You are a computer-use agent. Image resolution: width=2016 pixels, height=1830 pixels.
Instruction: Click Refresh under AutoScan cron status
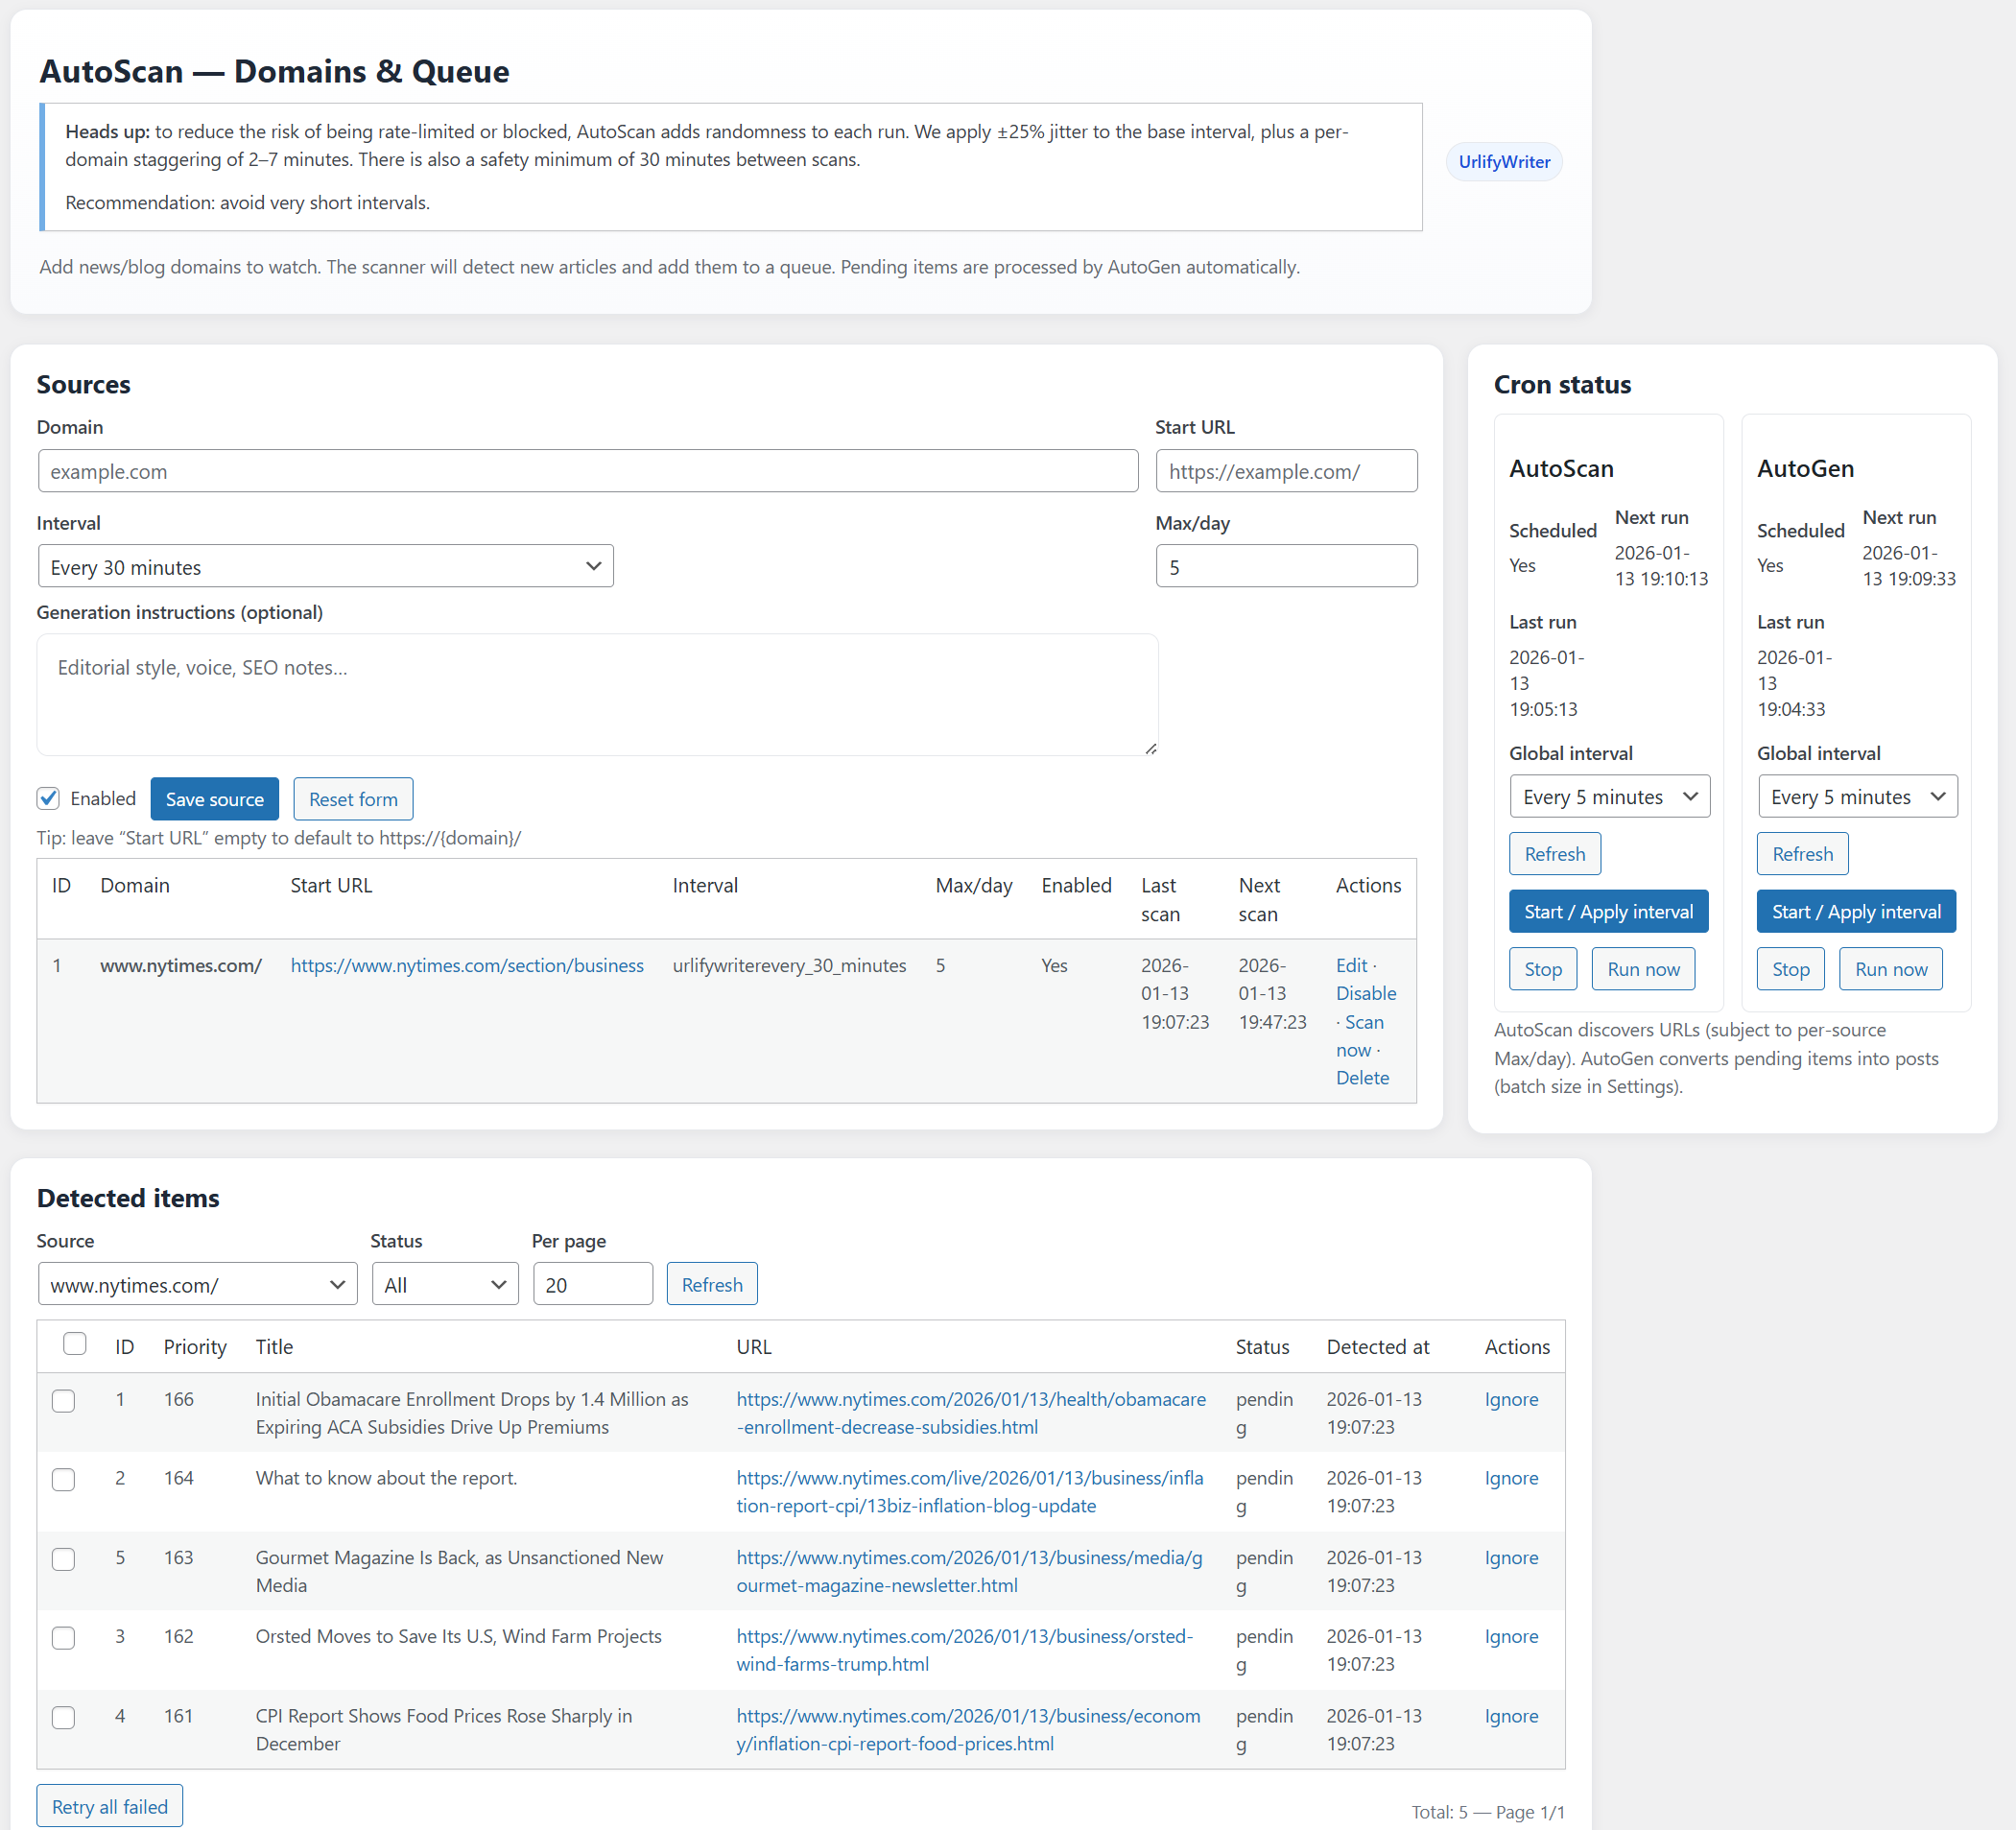click(1554, 853)
